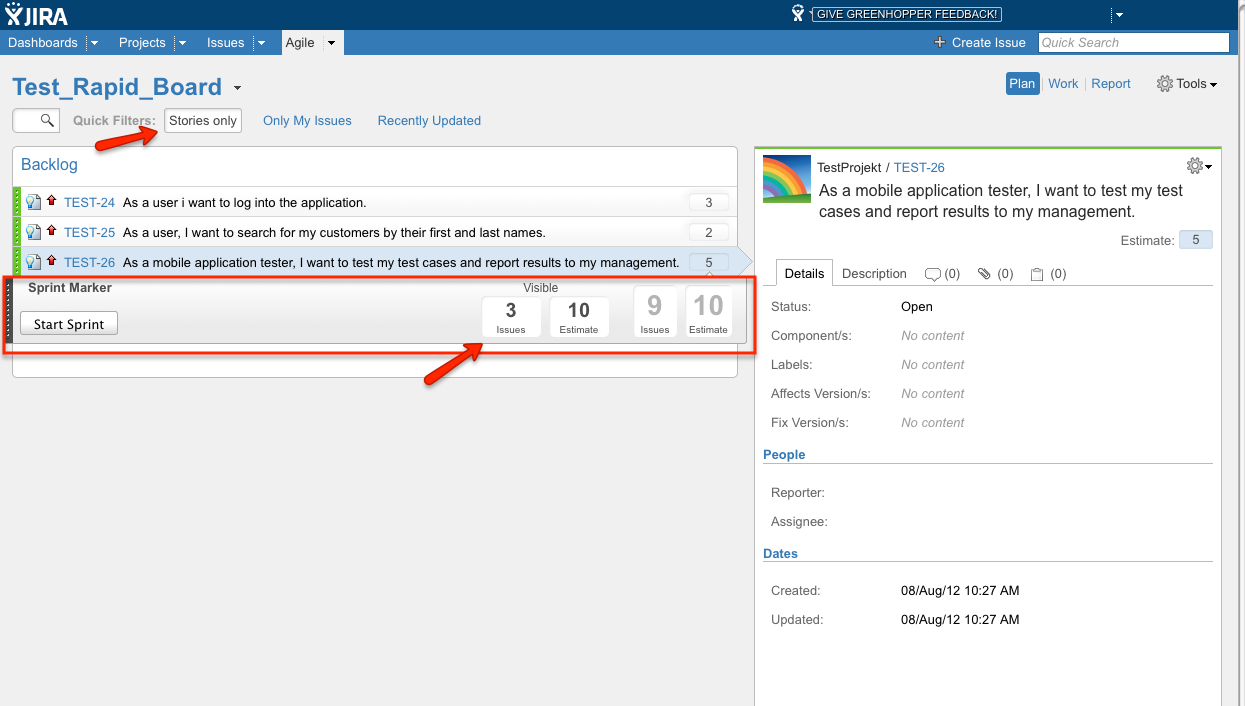Click the Status value 'Open'
Screen dimensions: 1245x706
click(x=917, y=307)
